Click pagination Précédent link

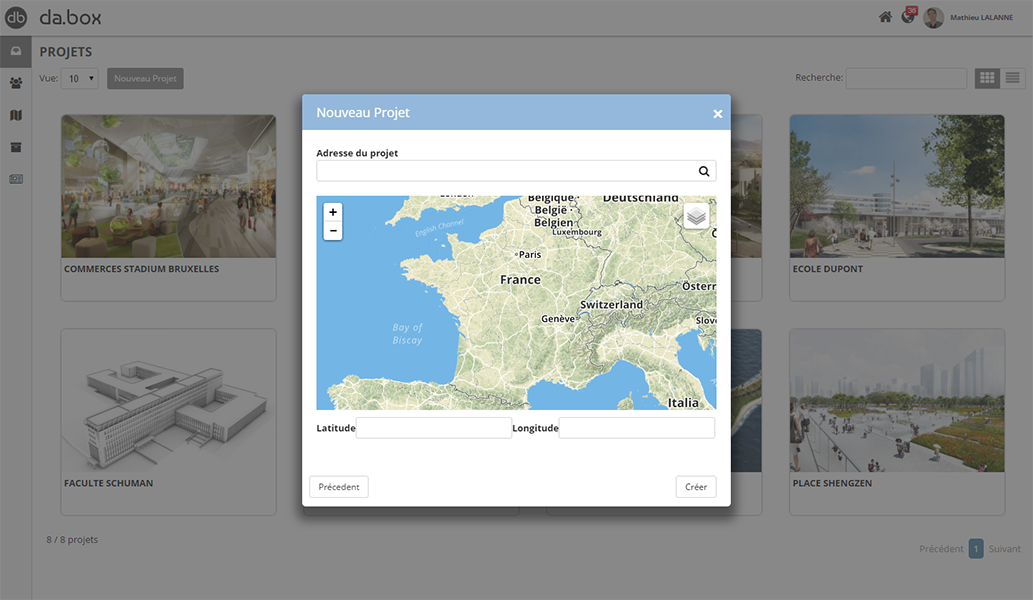[941, 549]
